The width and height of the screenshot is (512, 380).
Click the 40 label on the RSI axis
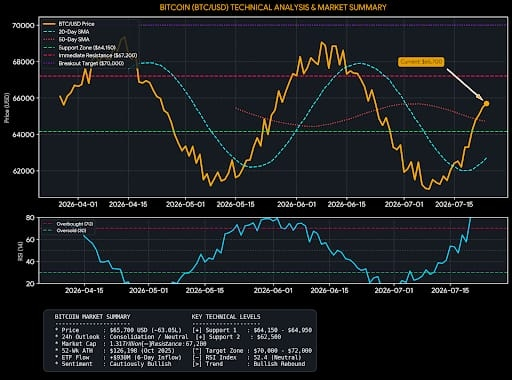coord(30,262)
